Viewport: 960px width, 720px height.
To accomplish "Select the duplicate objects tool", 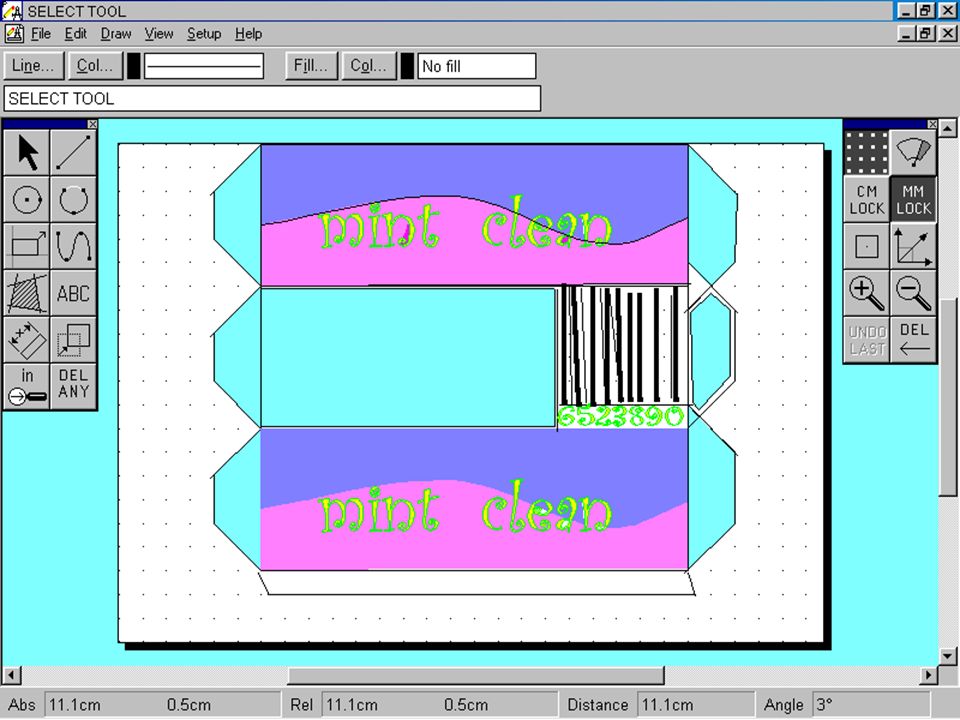I will tap(73, 339).
